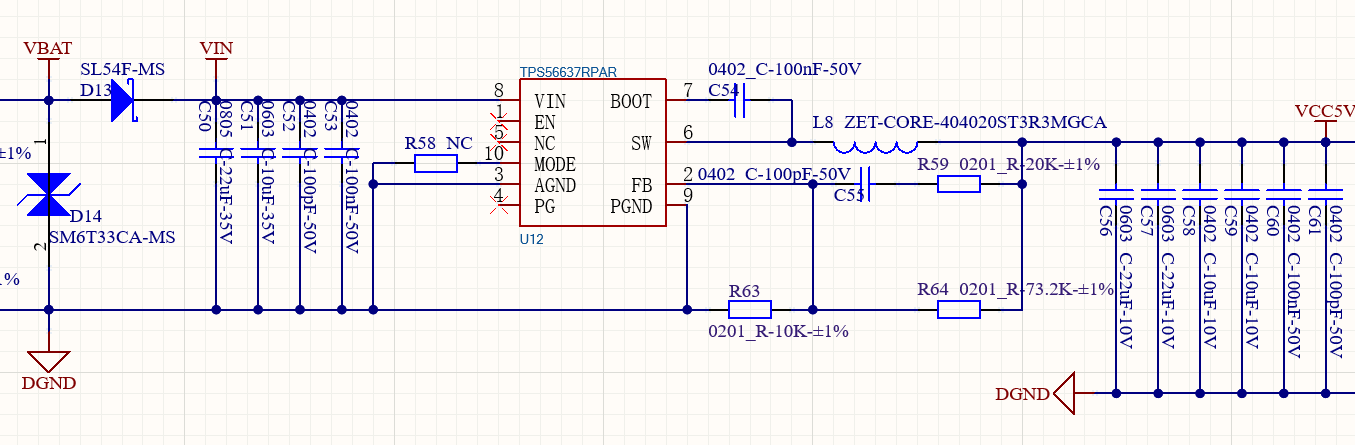Select the 0805 C-22uF-35V rotated value text
Viewport: 1355px width, 445px height.
[x=226, y=172]
